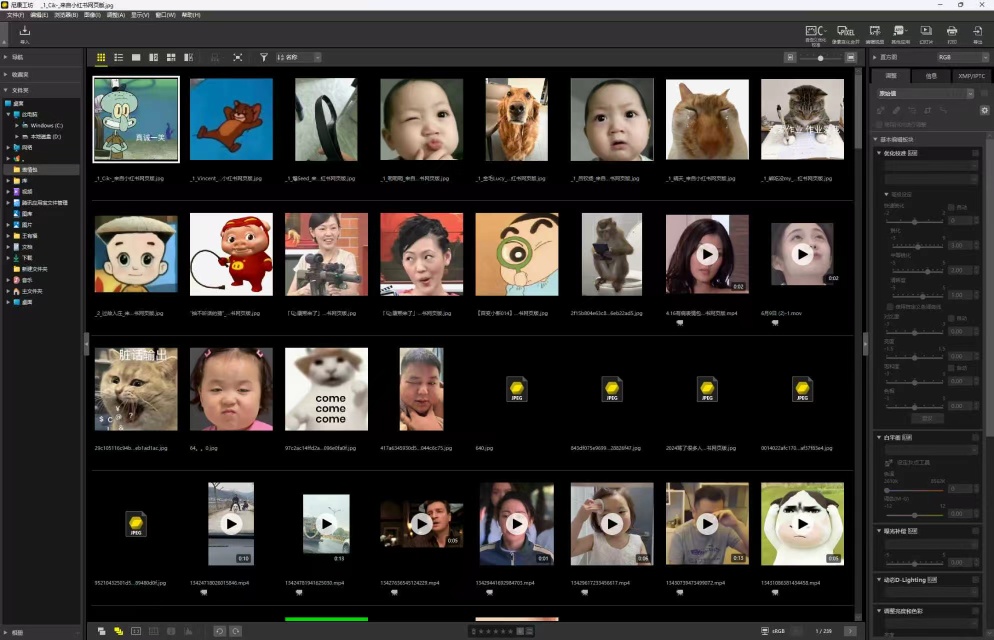Collapse the Folders panel header
Screen dimensions: 994x640
pyautogui.click(x=6, y=90)
